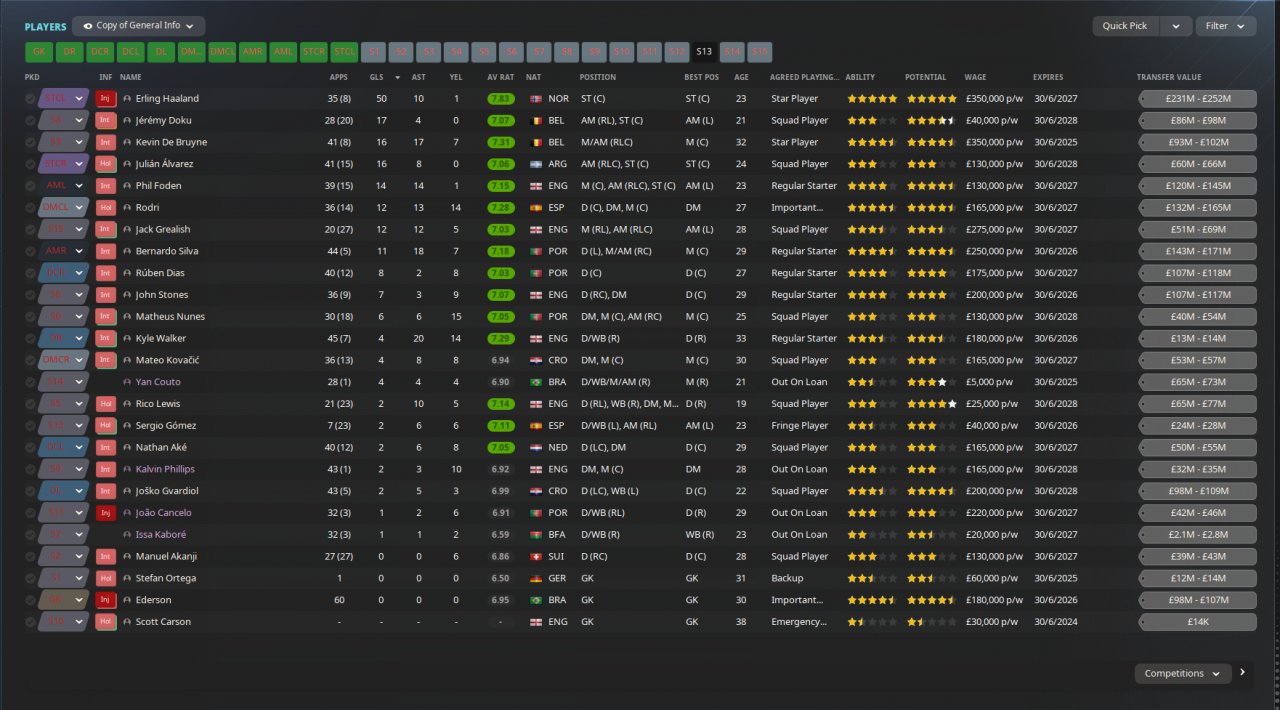Click the person icon next to Yan Couto

click(127, 382)
